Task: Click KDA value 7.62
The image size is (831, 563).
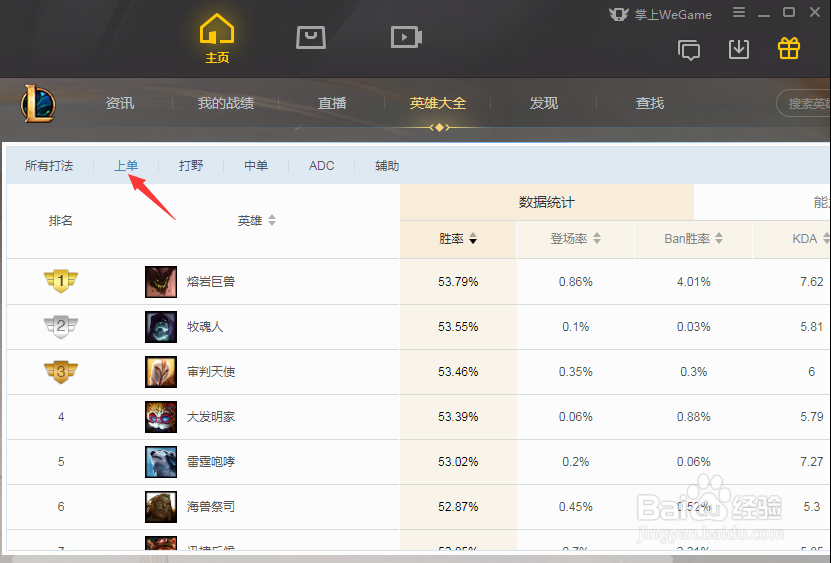Action: tap(811, 282)
